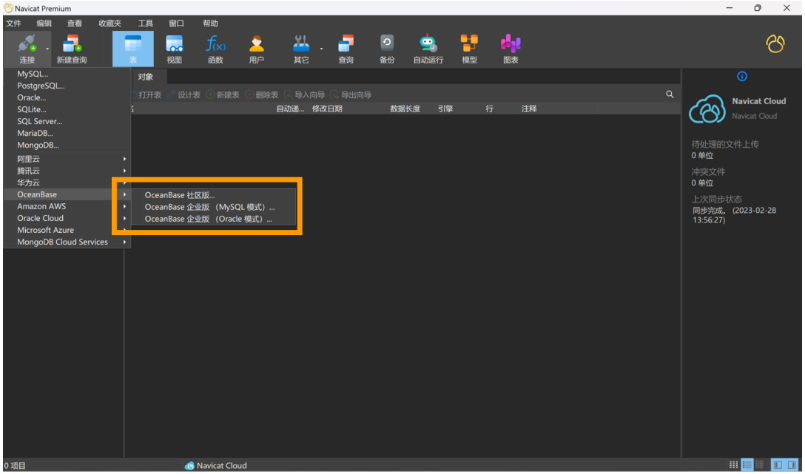Click the info icon above Navicat Cloud
This screenshot has height=474, width=805.
(742, 77)
